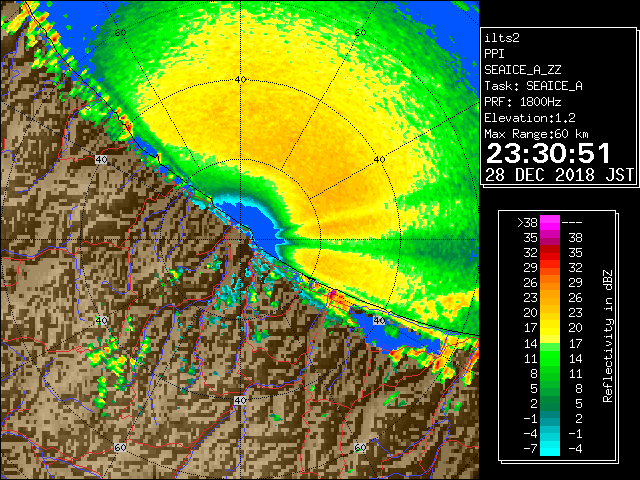Select the 'Task: SEAICE_A' line
This screenshot has height=480, width=640.
coord(533,86)
